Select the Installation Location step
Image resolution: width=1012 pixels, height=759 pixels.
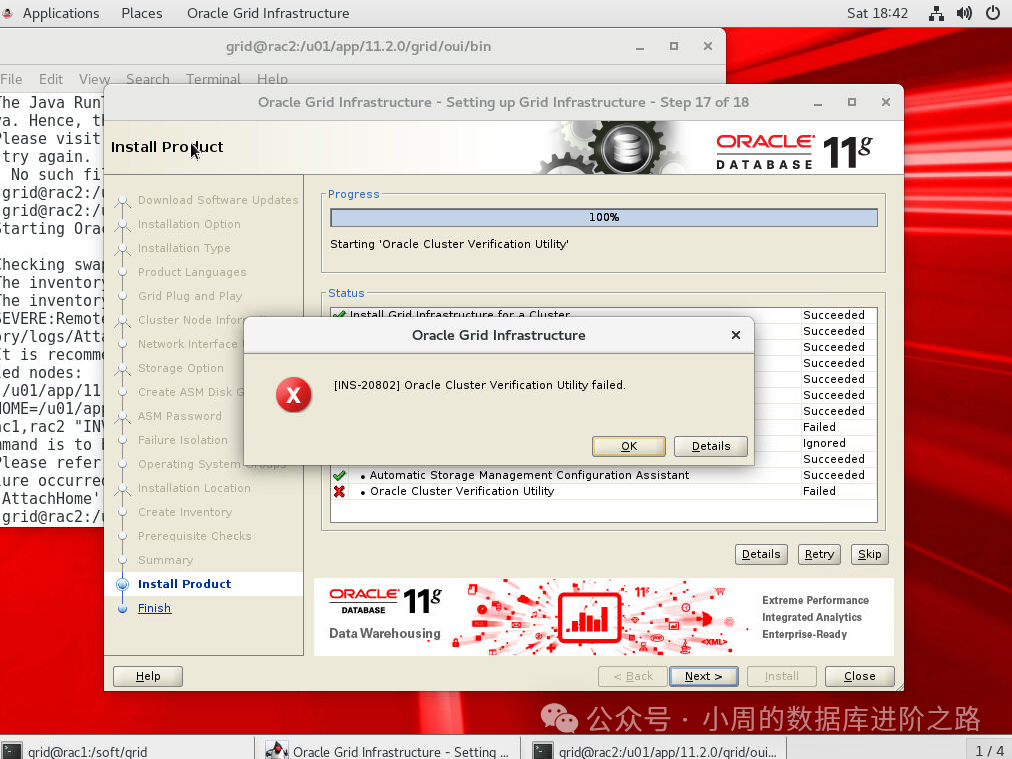click(194, 488)
